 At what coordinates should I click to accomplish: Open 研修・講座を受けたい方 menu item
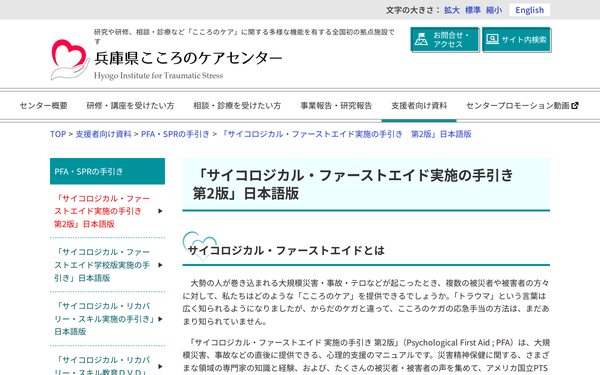130,106
